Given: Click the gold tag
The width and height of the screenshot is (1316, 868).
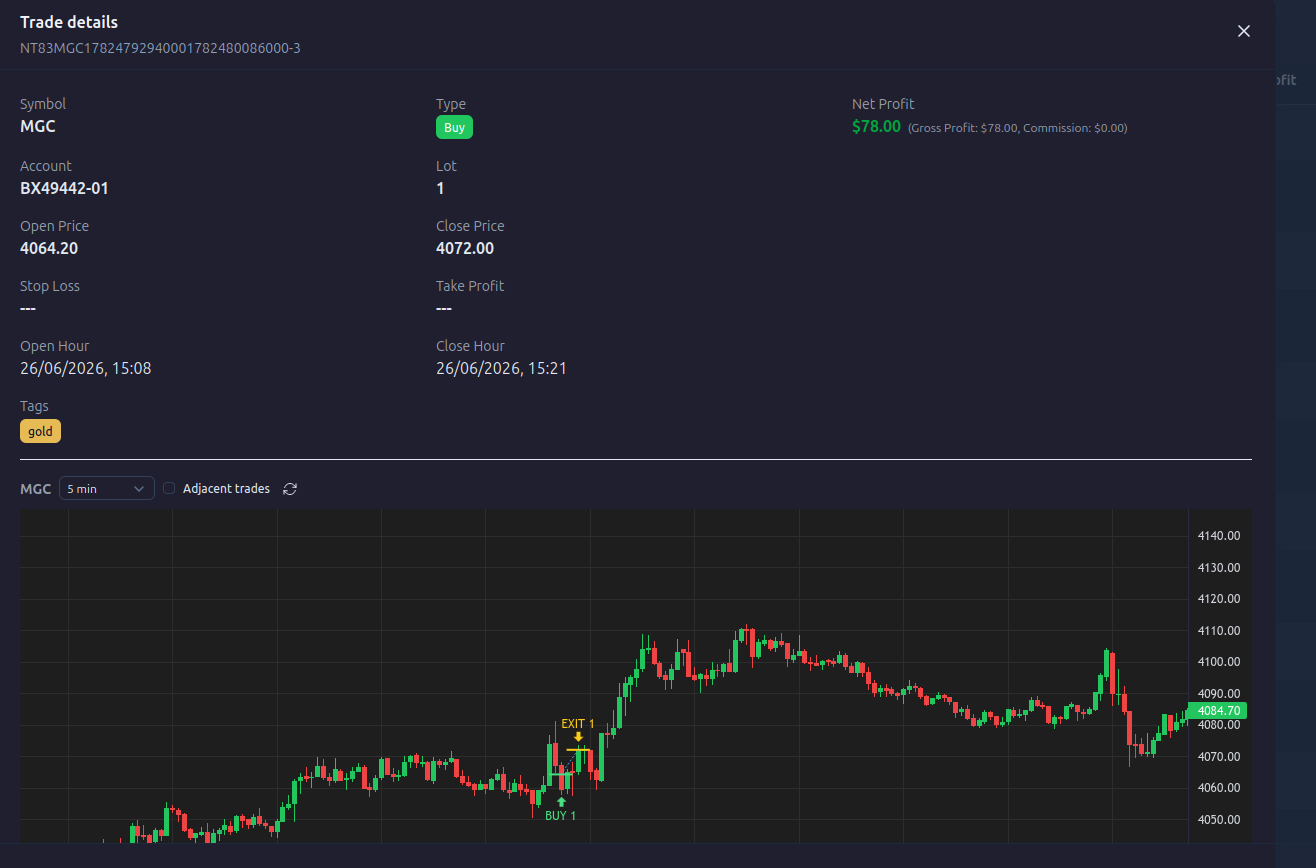Looking at the screenshot, I should (40, 431).
